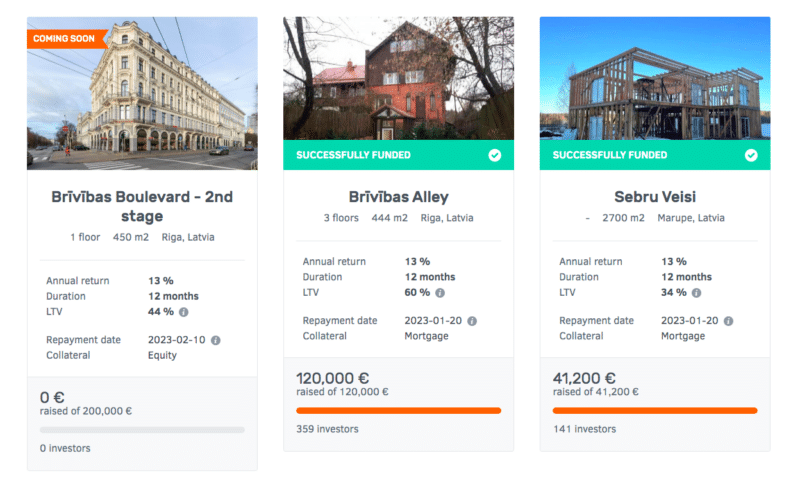Click repayment date info icon for 2023-02-10

(x=216, y=340)
